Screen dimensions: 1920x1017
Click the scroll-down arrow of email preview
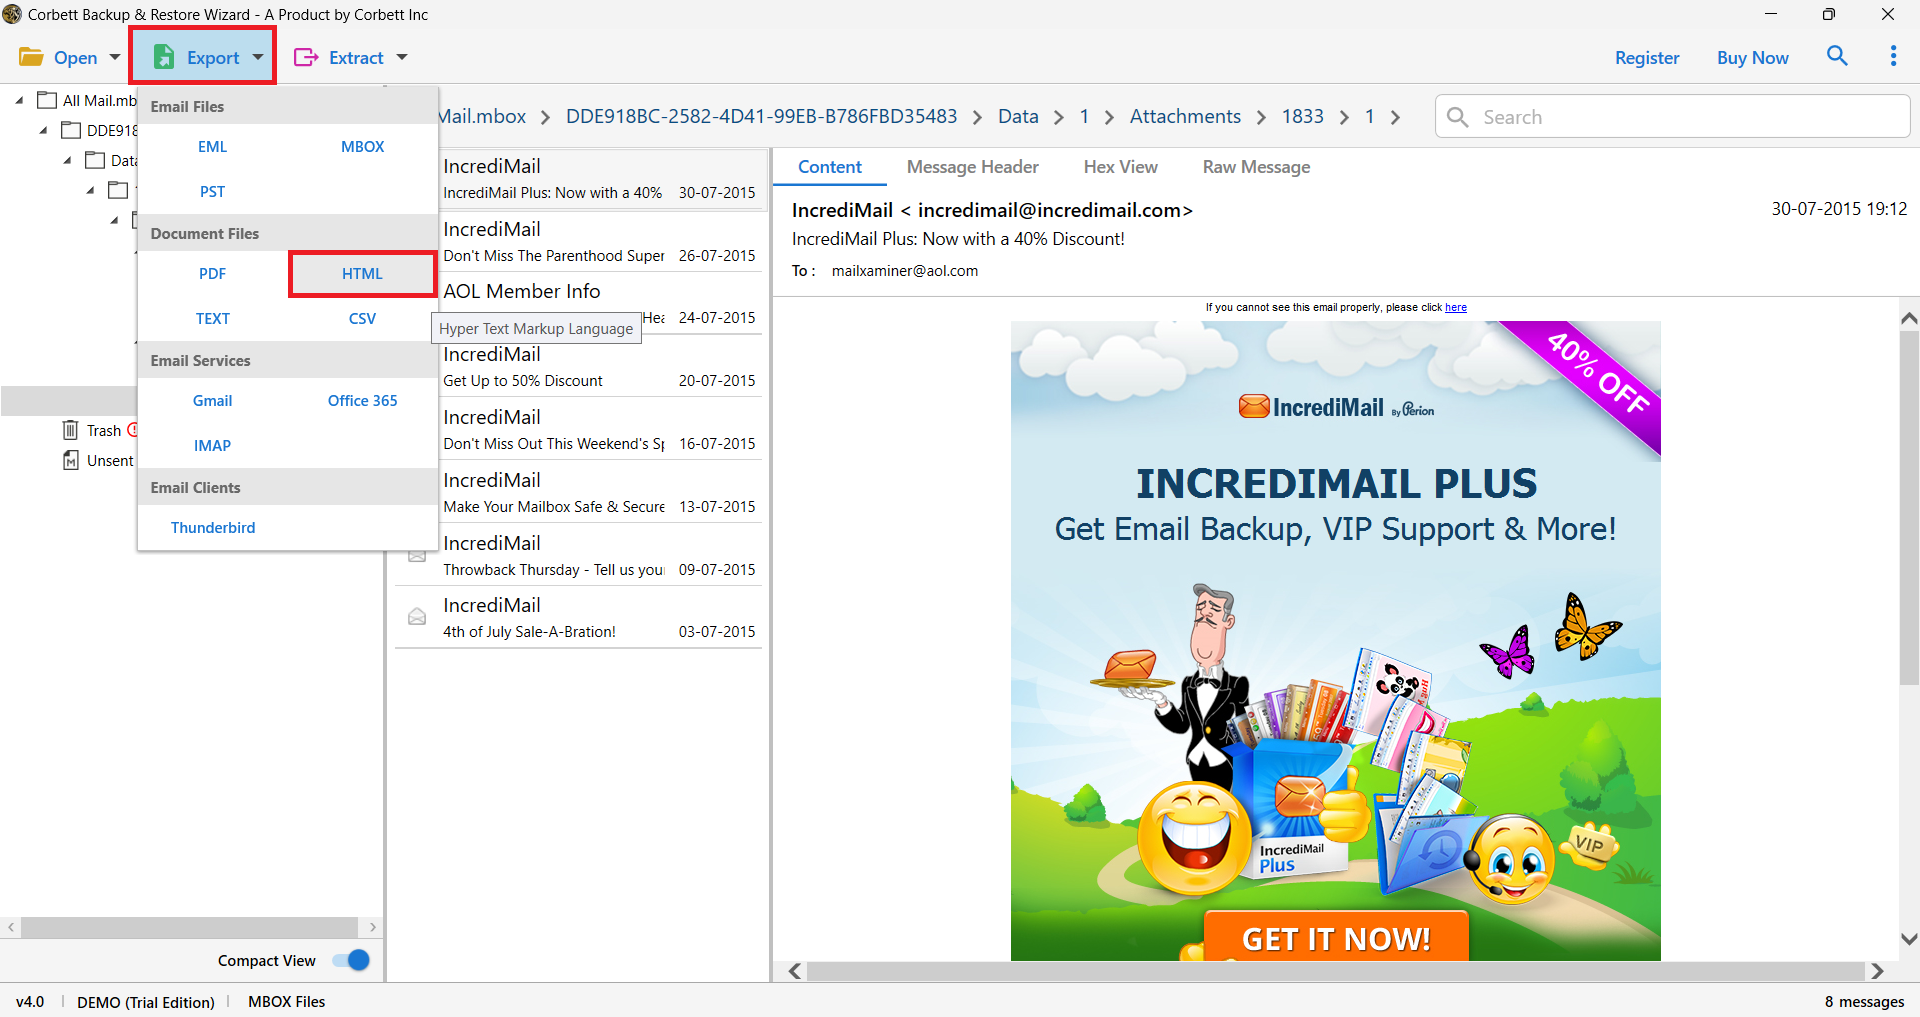pos(1909,939)
